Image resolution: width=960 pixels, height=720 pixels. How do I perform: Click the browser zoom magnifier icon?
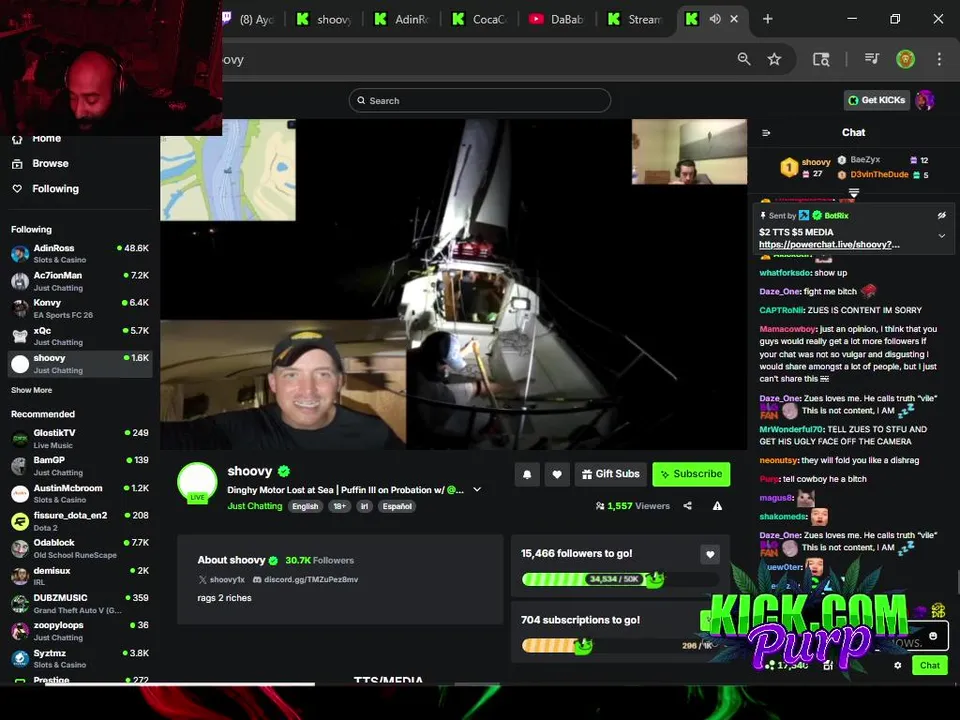tap(744, 59)
